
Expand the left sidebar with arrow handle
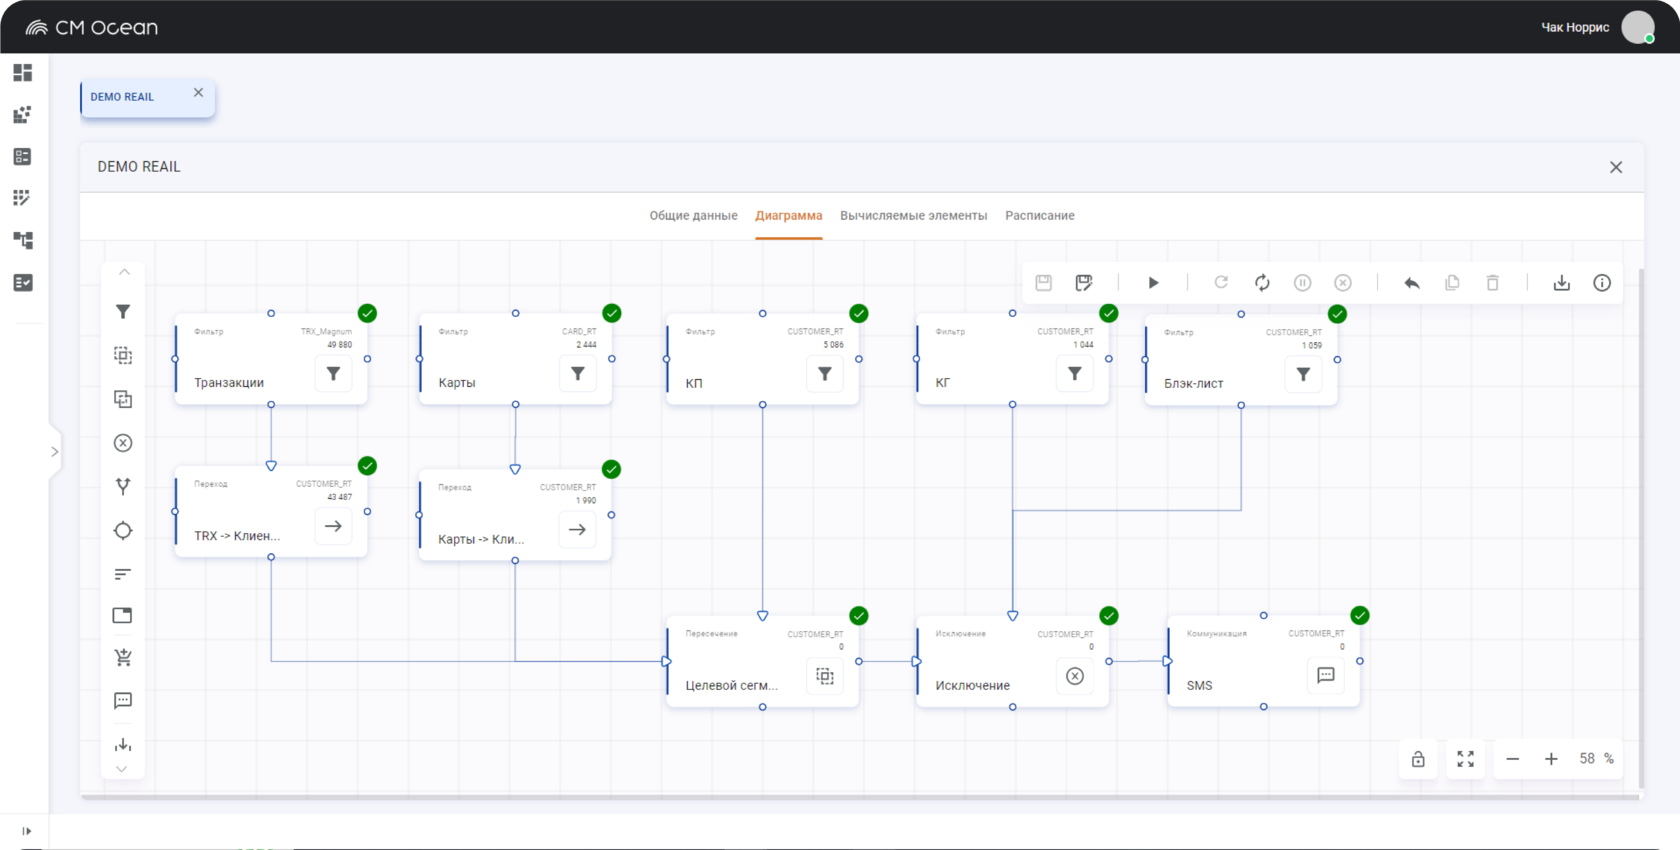[54, 452]
